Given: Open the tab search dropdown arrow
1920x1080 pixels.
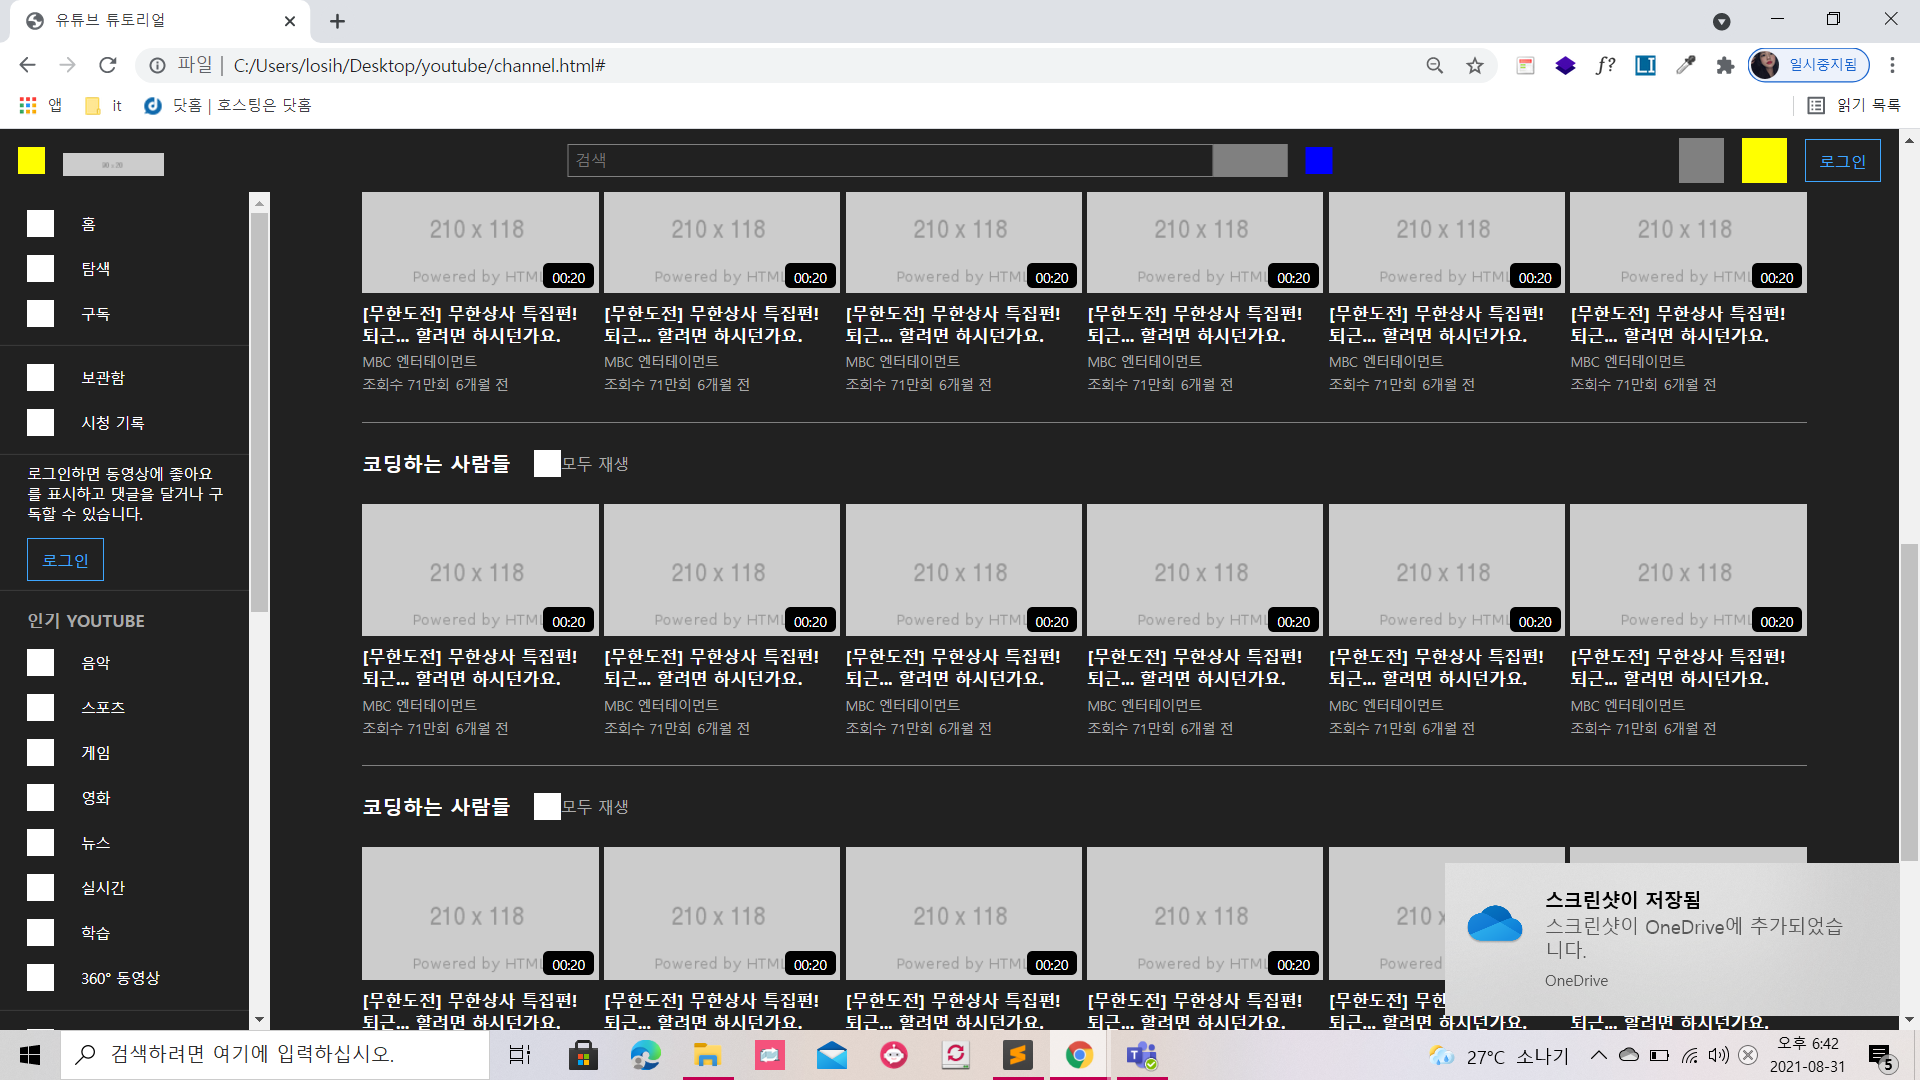Looking at the screenshot, I should pyautogui.click(x=1721, y=21).
